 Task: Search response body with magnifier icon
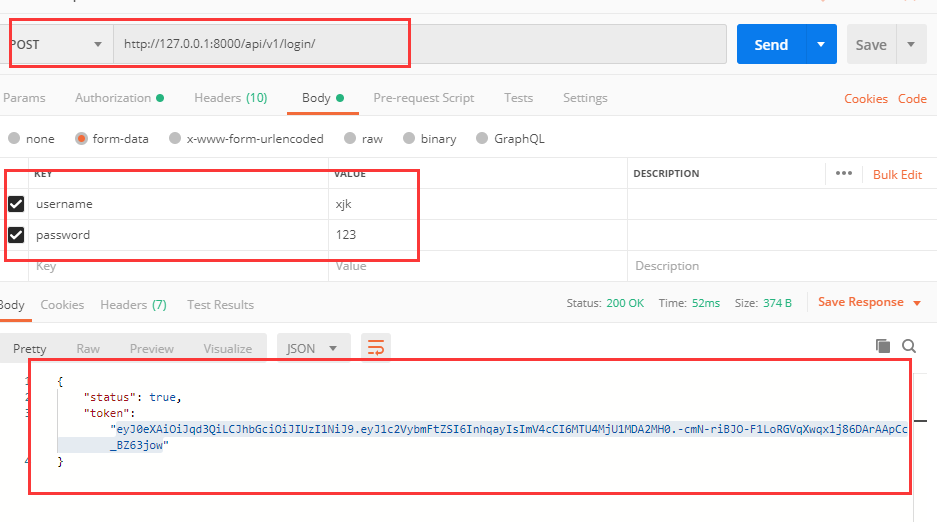pyautogui.click(x=909, y=346)
